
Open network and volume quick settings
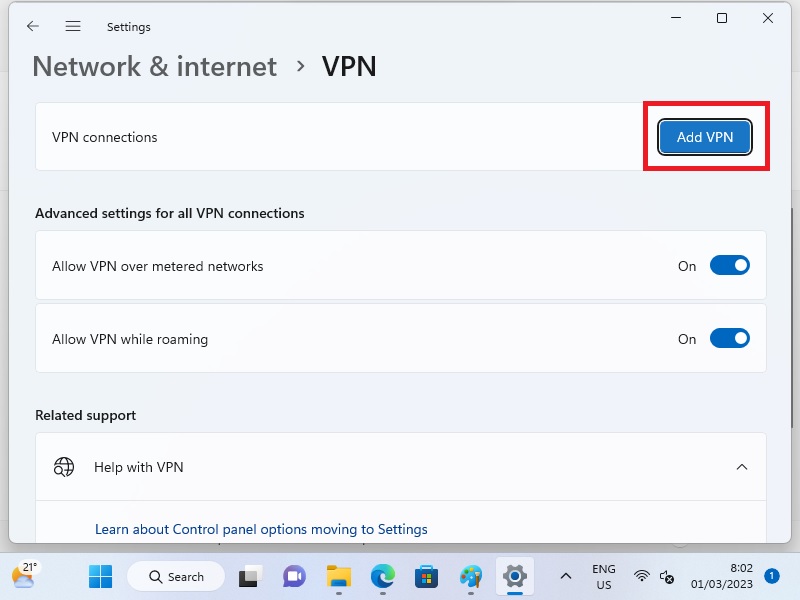[x=654, y=577]
